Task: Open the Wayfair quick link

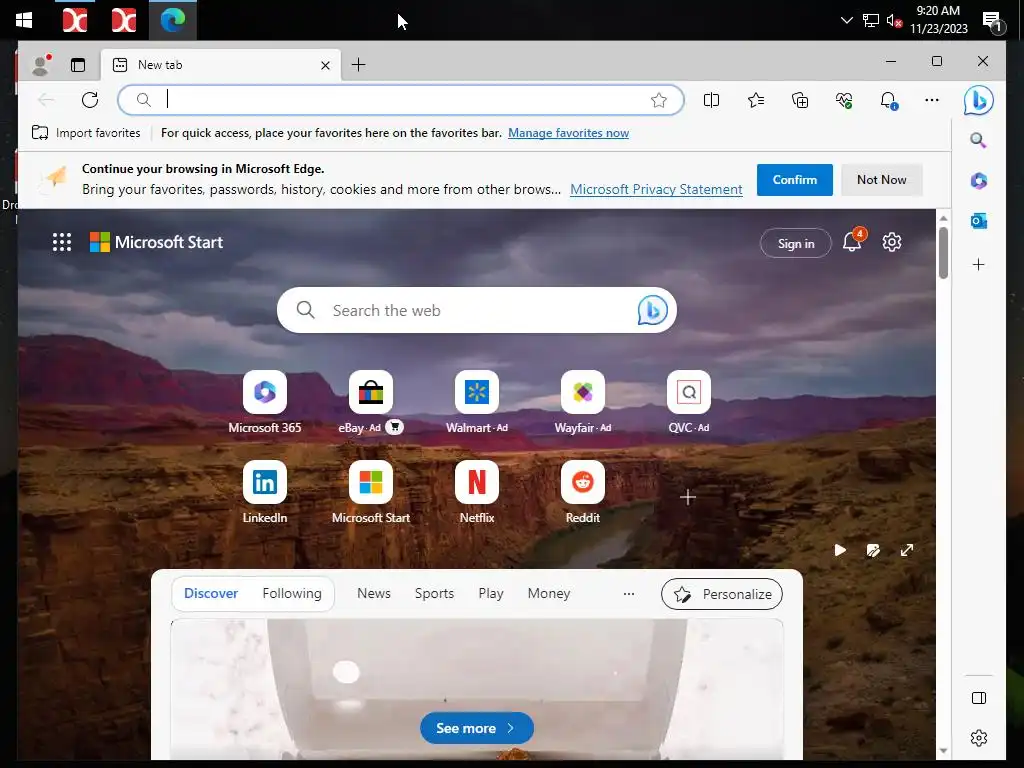Action: (583, 402)
